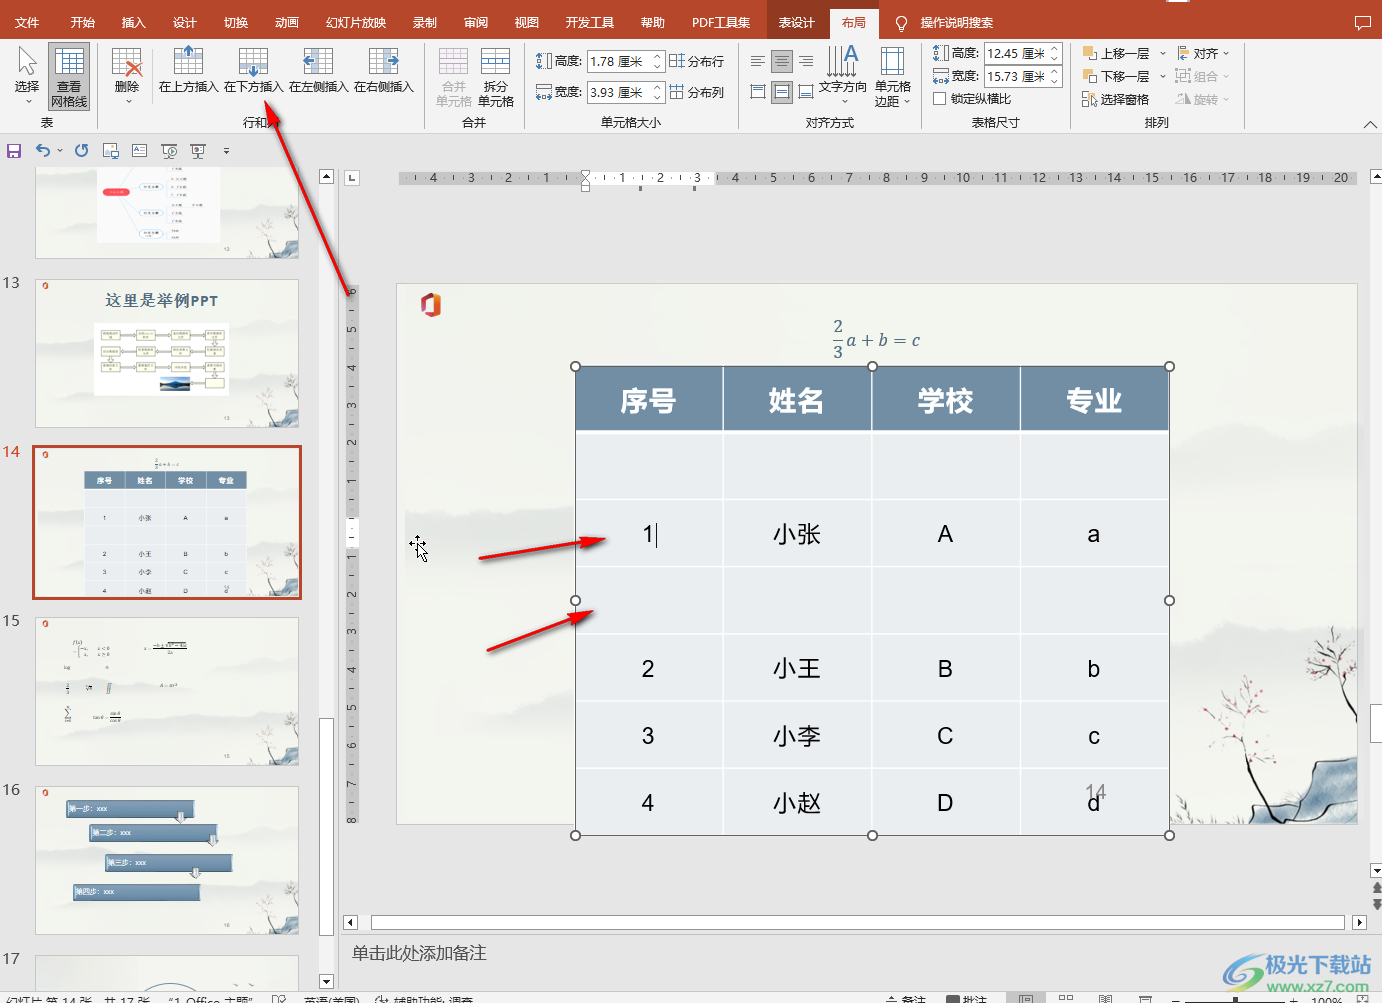Image resolution: width=1382 pixels, height=1003 pixels.
Task: Center text vertically in cell
Action: (782, 92)
